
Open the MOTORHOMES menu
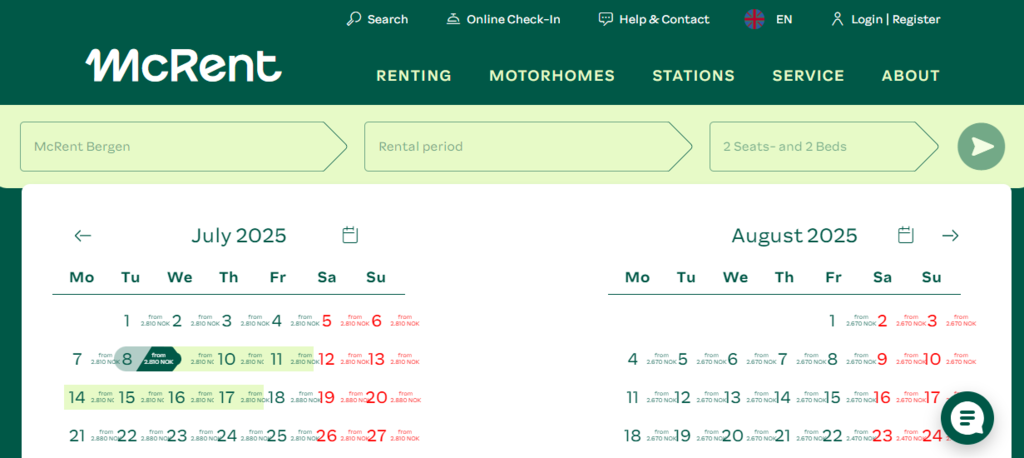tap(552, 76)
